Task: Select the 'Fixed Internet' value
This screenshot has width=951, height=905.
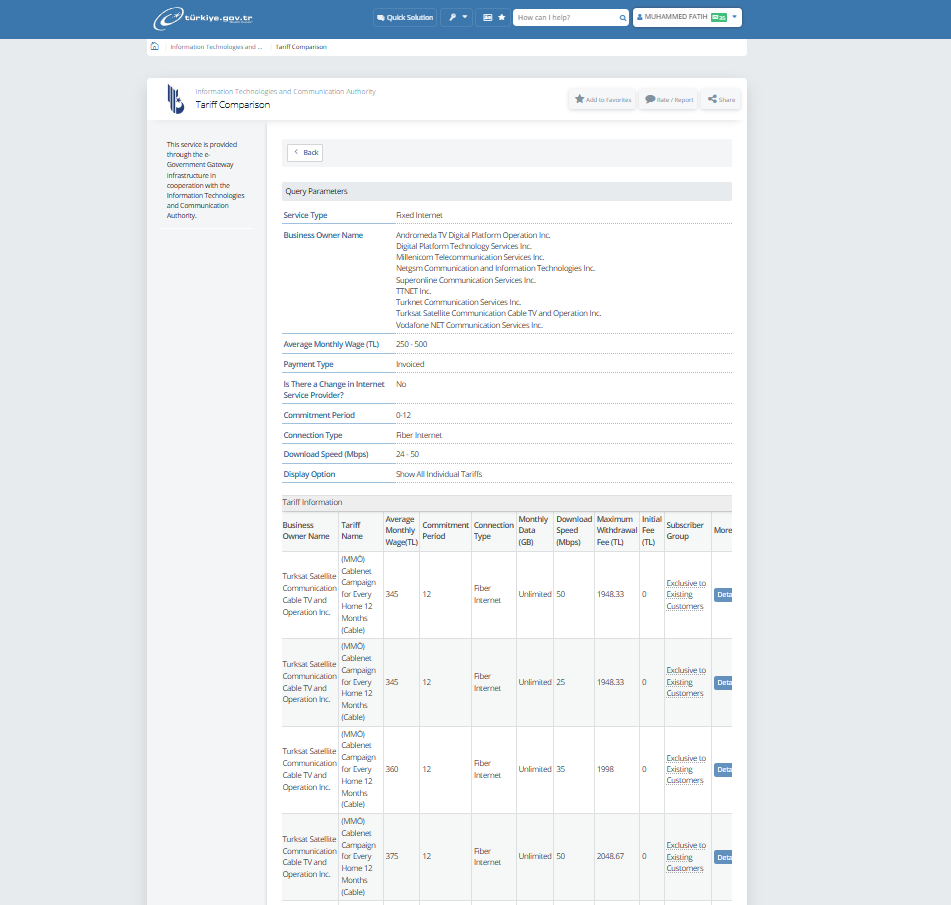Action: (419, 215)
